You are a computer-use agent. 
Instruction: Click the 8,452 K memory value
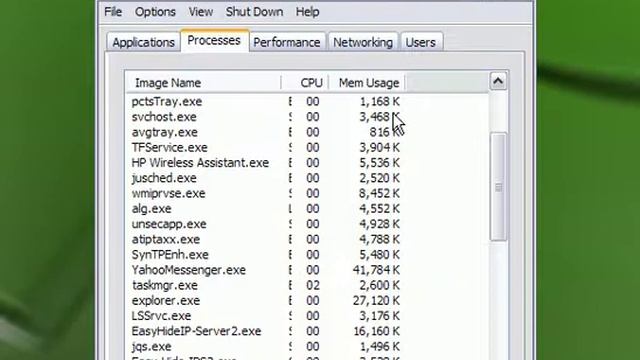379,193
